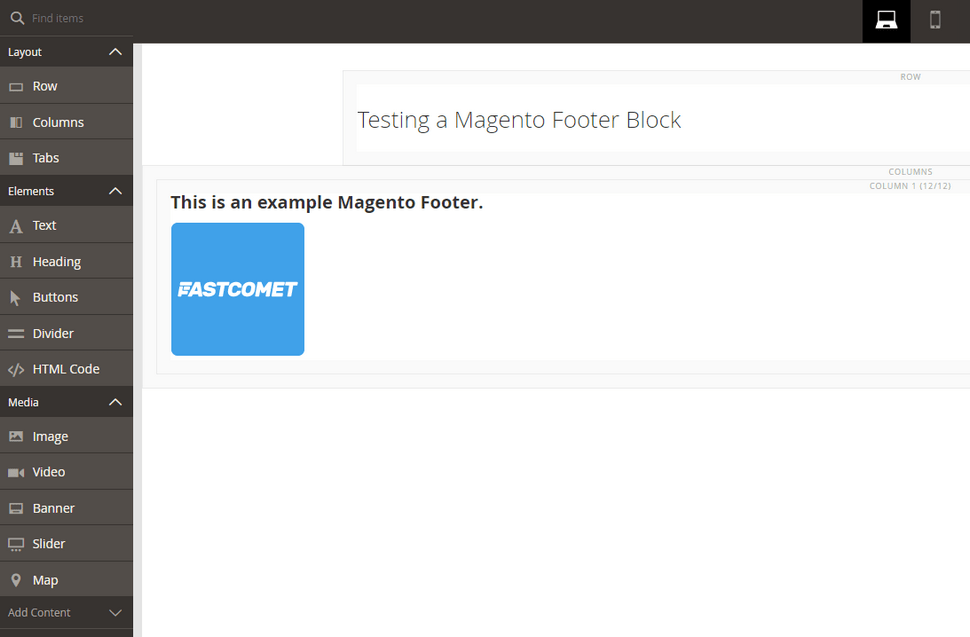Pick the Tabs layout element
Viewport: 970px width, 637px height.
(66, 158)
